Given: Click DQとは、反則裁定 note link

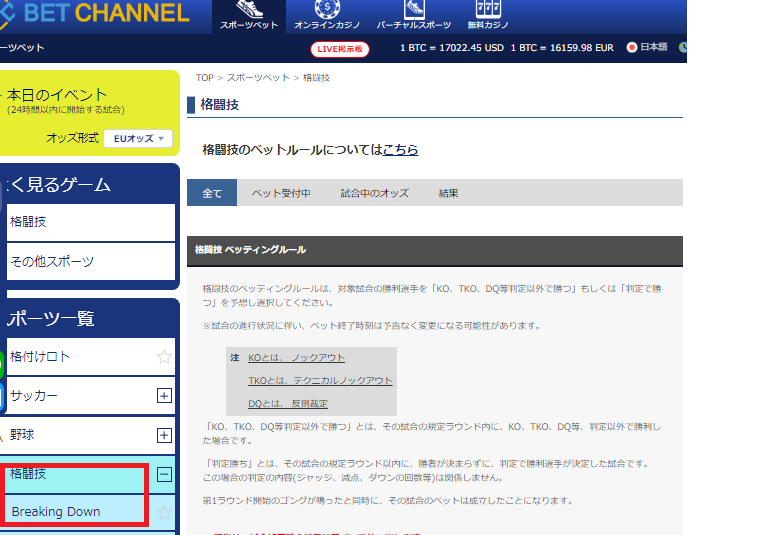Looking at the screenshot, I should (288, 404).
